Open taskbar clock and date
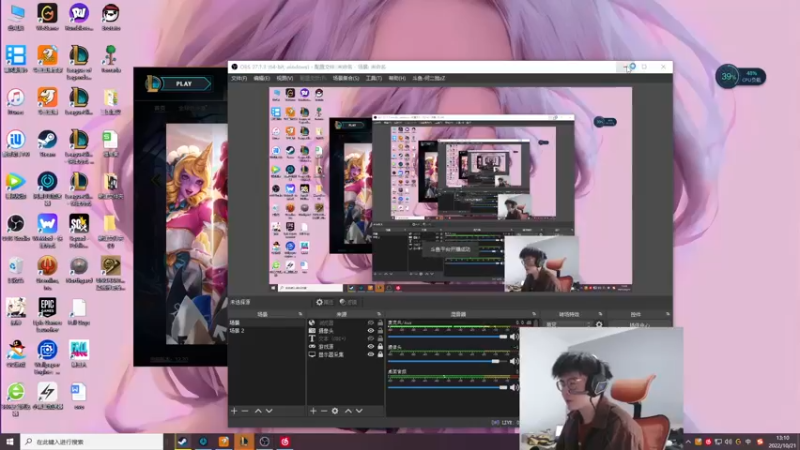This screenshot has width=800, height=450. coord(783,441)
